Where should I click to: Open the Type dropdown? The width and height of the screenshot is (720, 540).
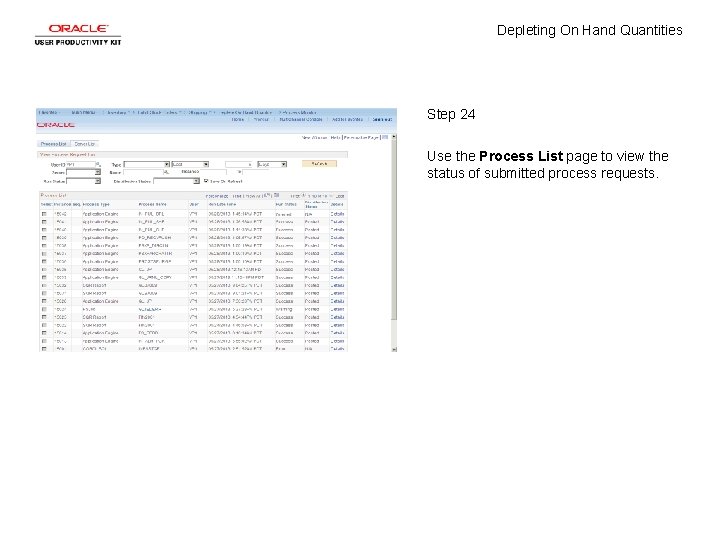[x=146, y=164]
